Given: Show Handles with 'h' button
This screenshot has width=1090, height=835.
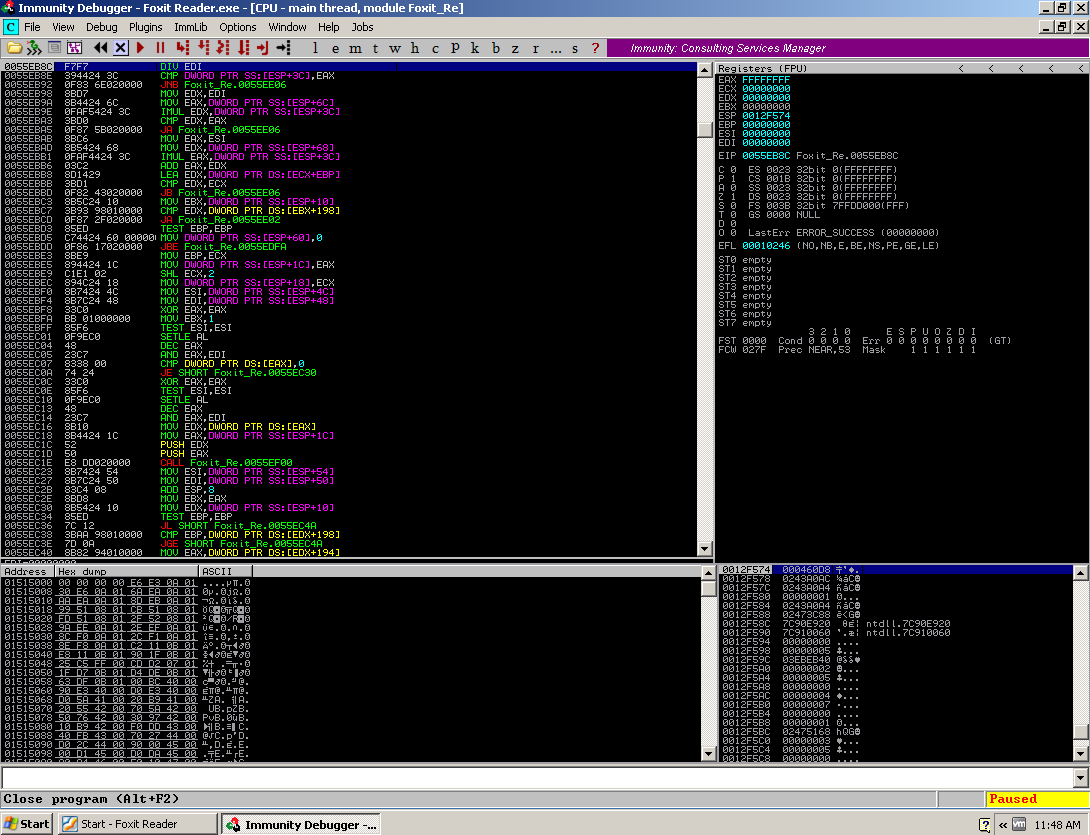Looking at the screenshot, I should pos(415,48).
